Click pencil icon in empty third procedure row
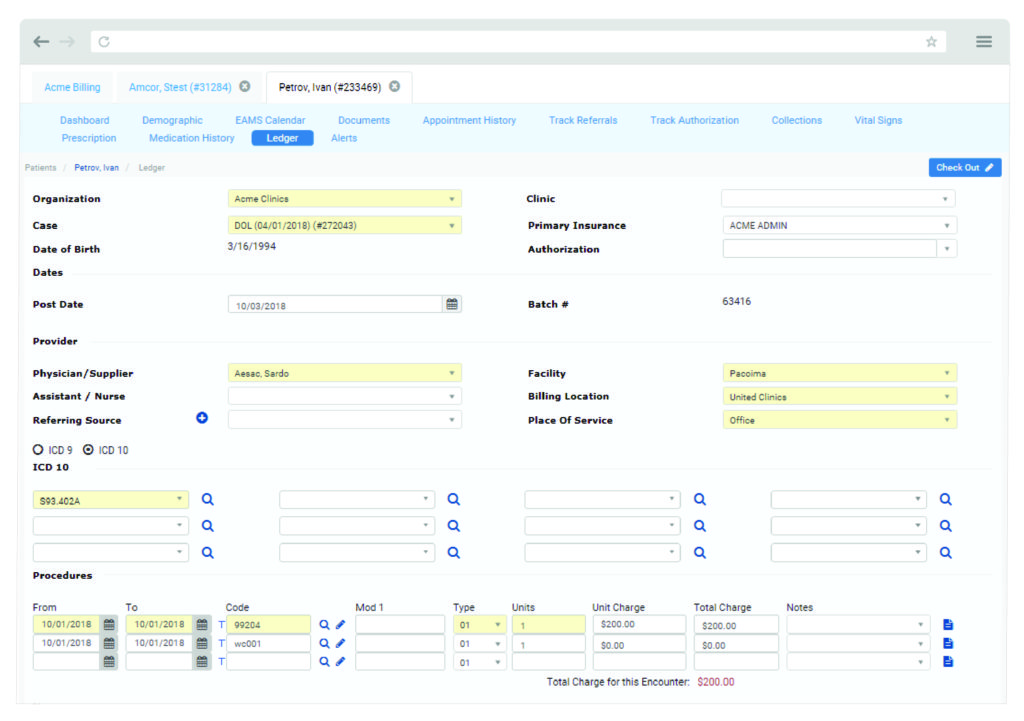1024x721 pixels. pos(340,662)
